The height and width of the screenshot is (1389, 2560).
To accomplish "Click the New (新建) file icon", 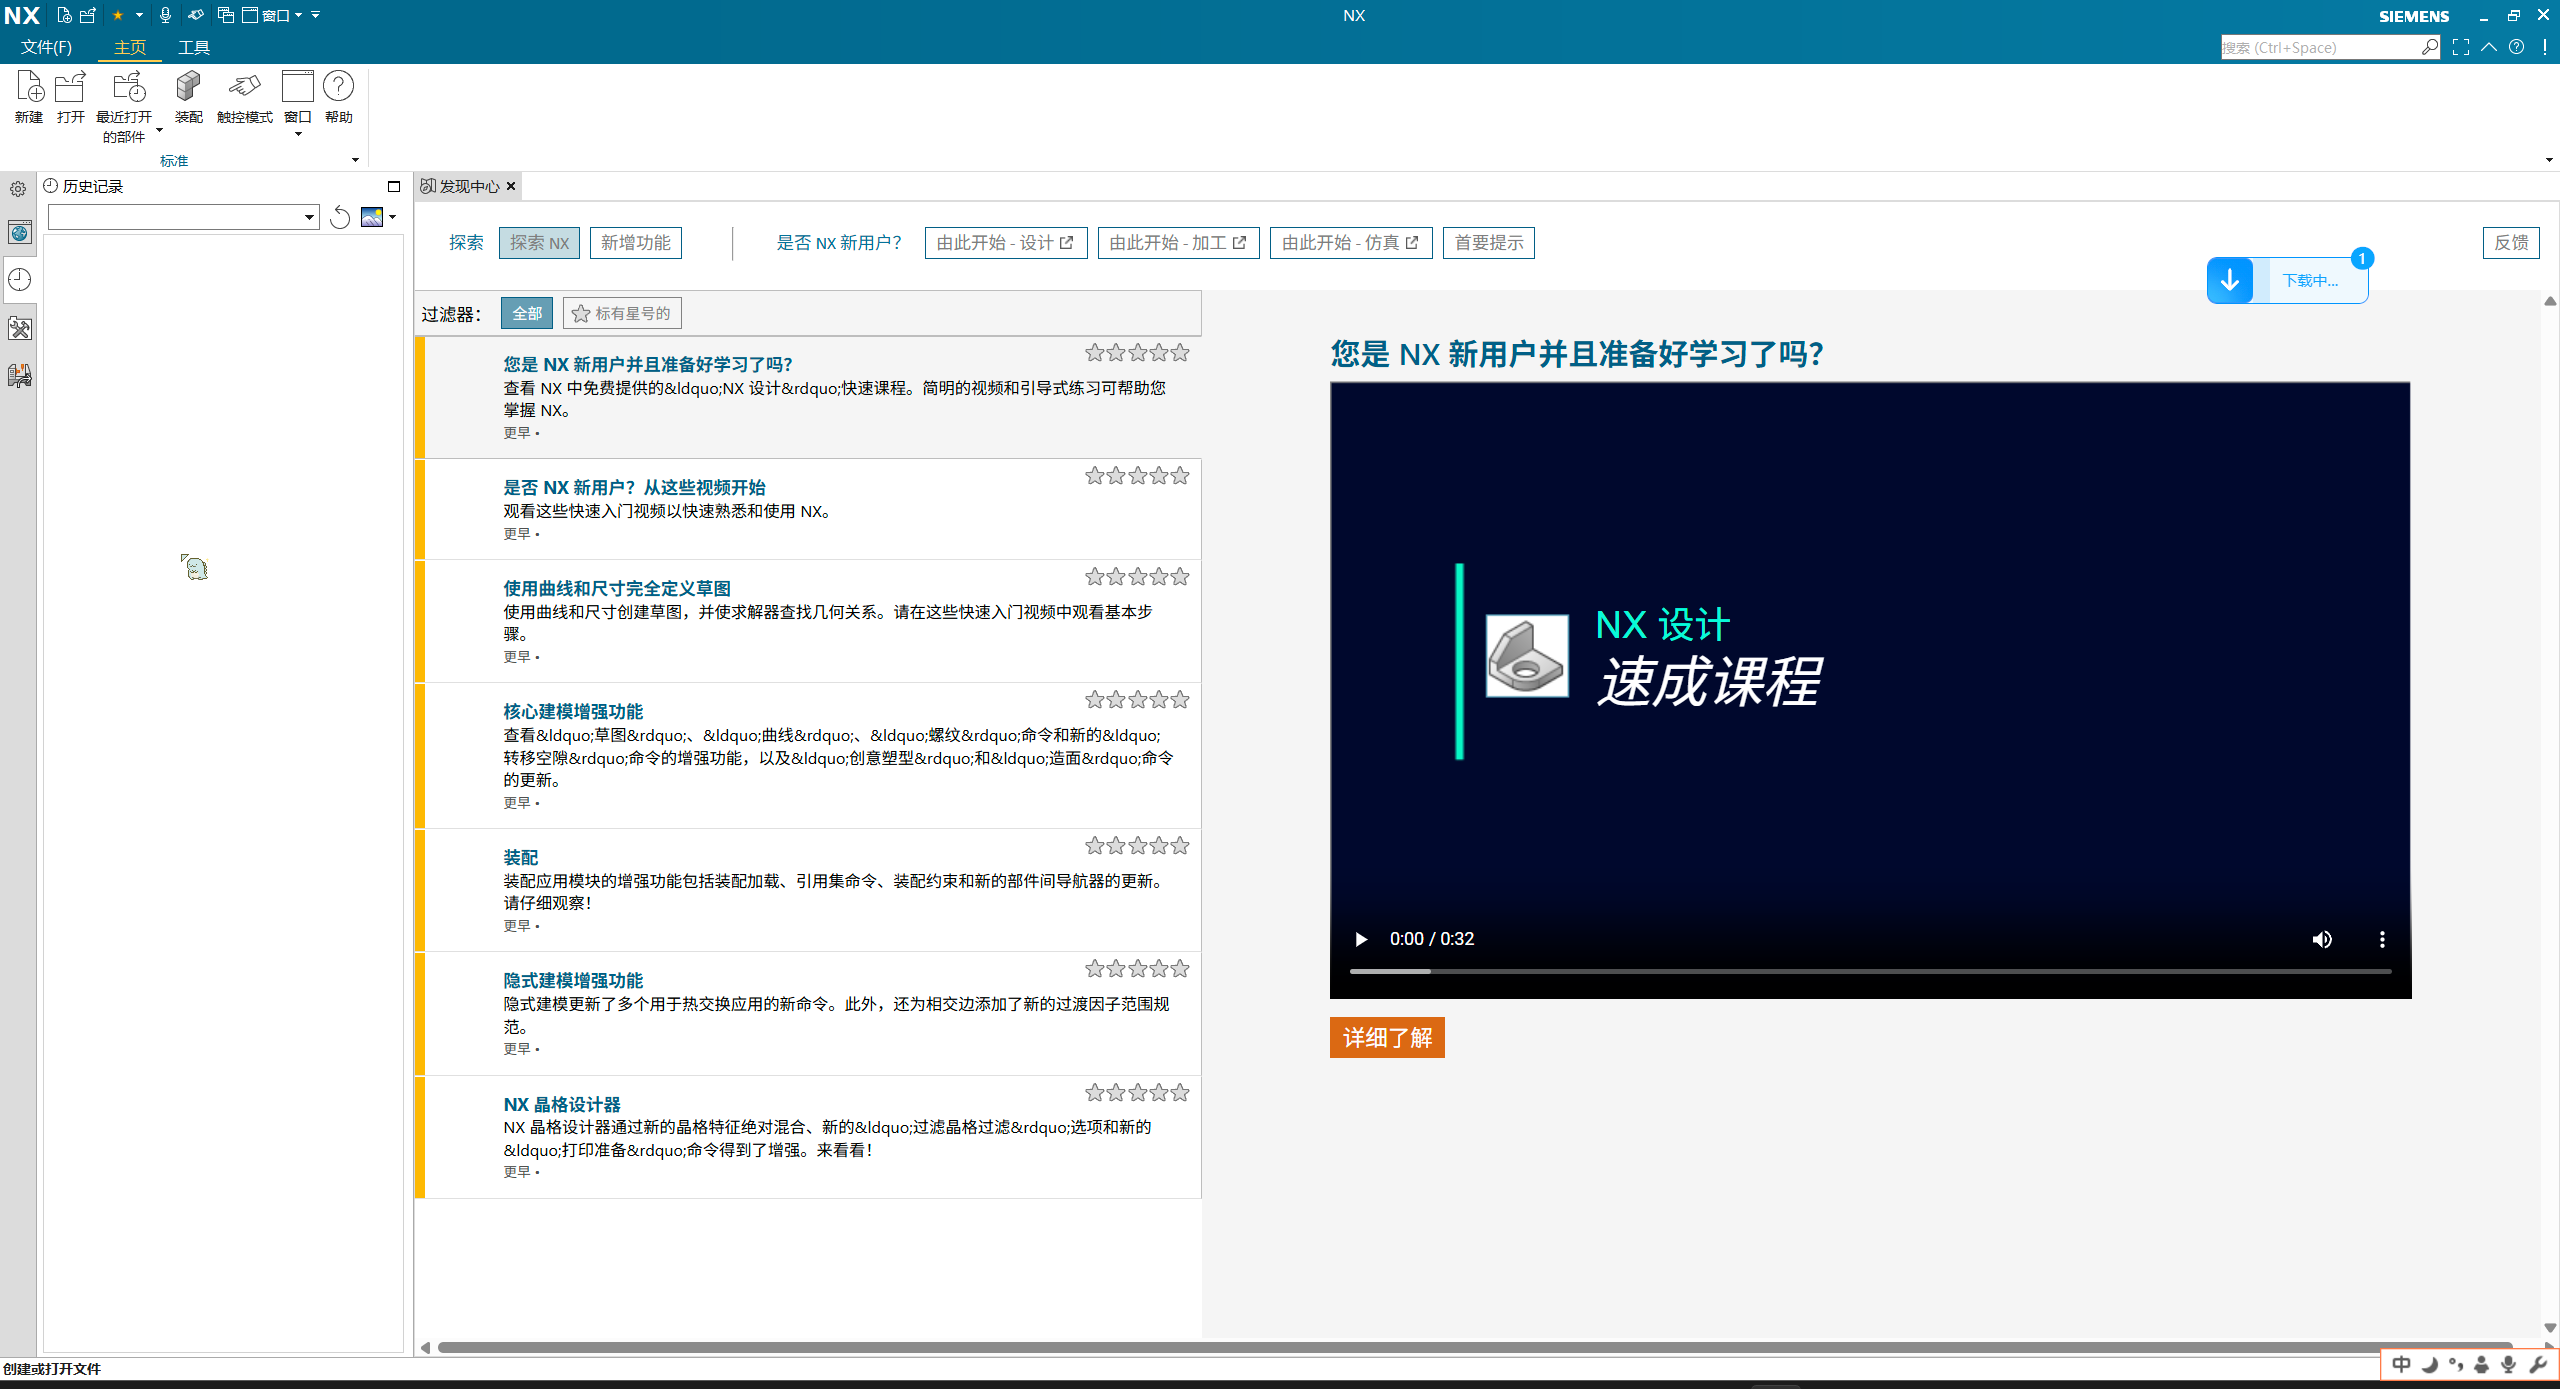I will click(x=29, y=88).
